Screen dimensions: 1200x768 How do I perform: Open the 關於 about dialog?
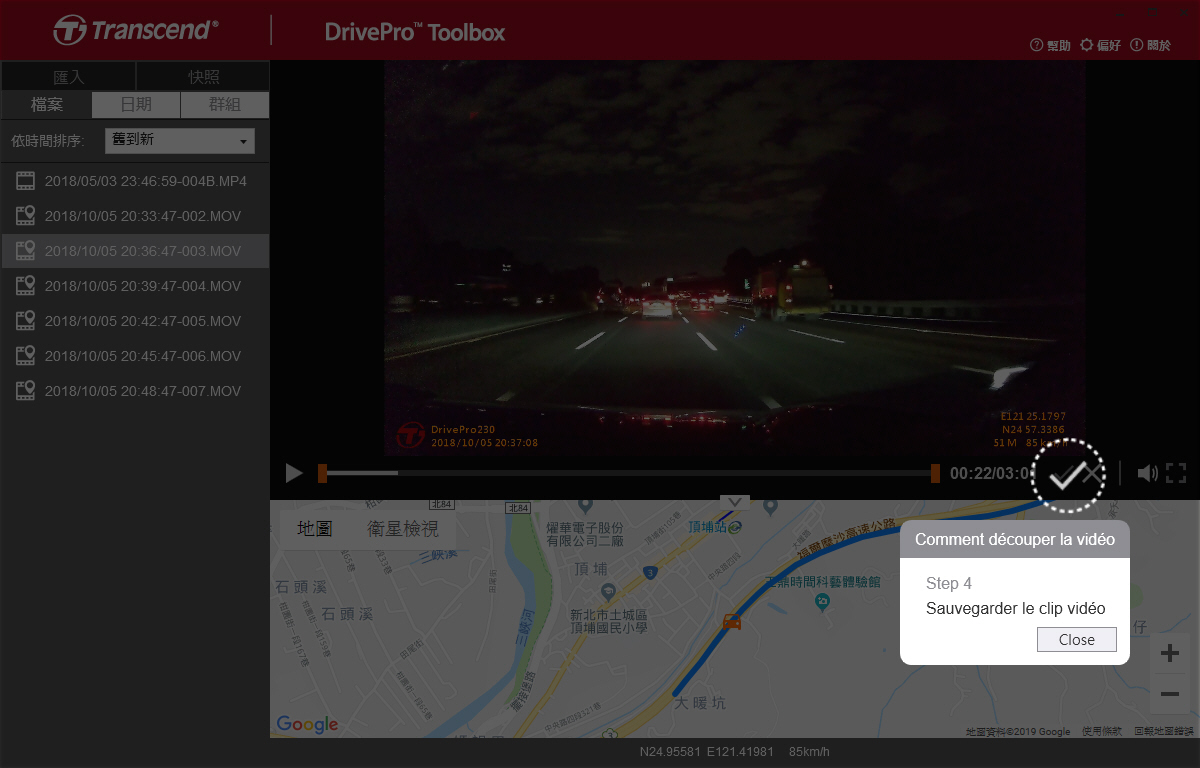point(1151,45)
